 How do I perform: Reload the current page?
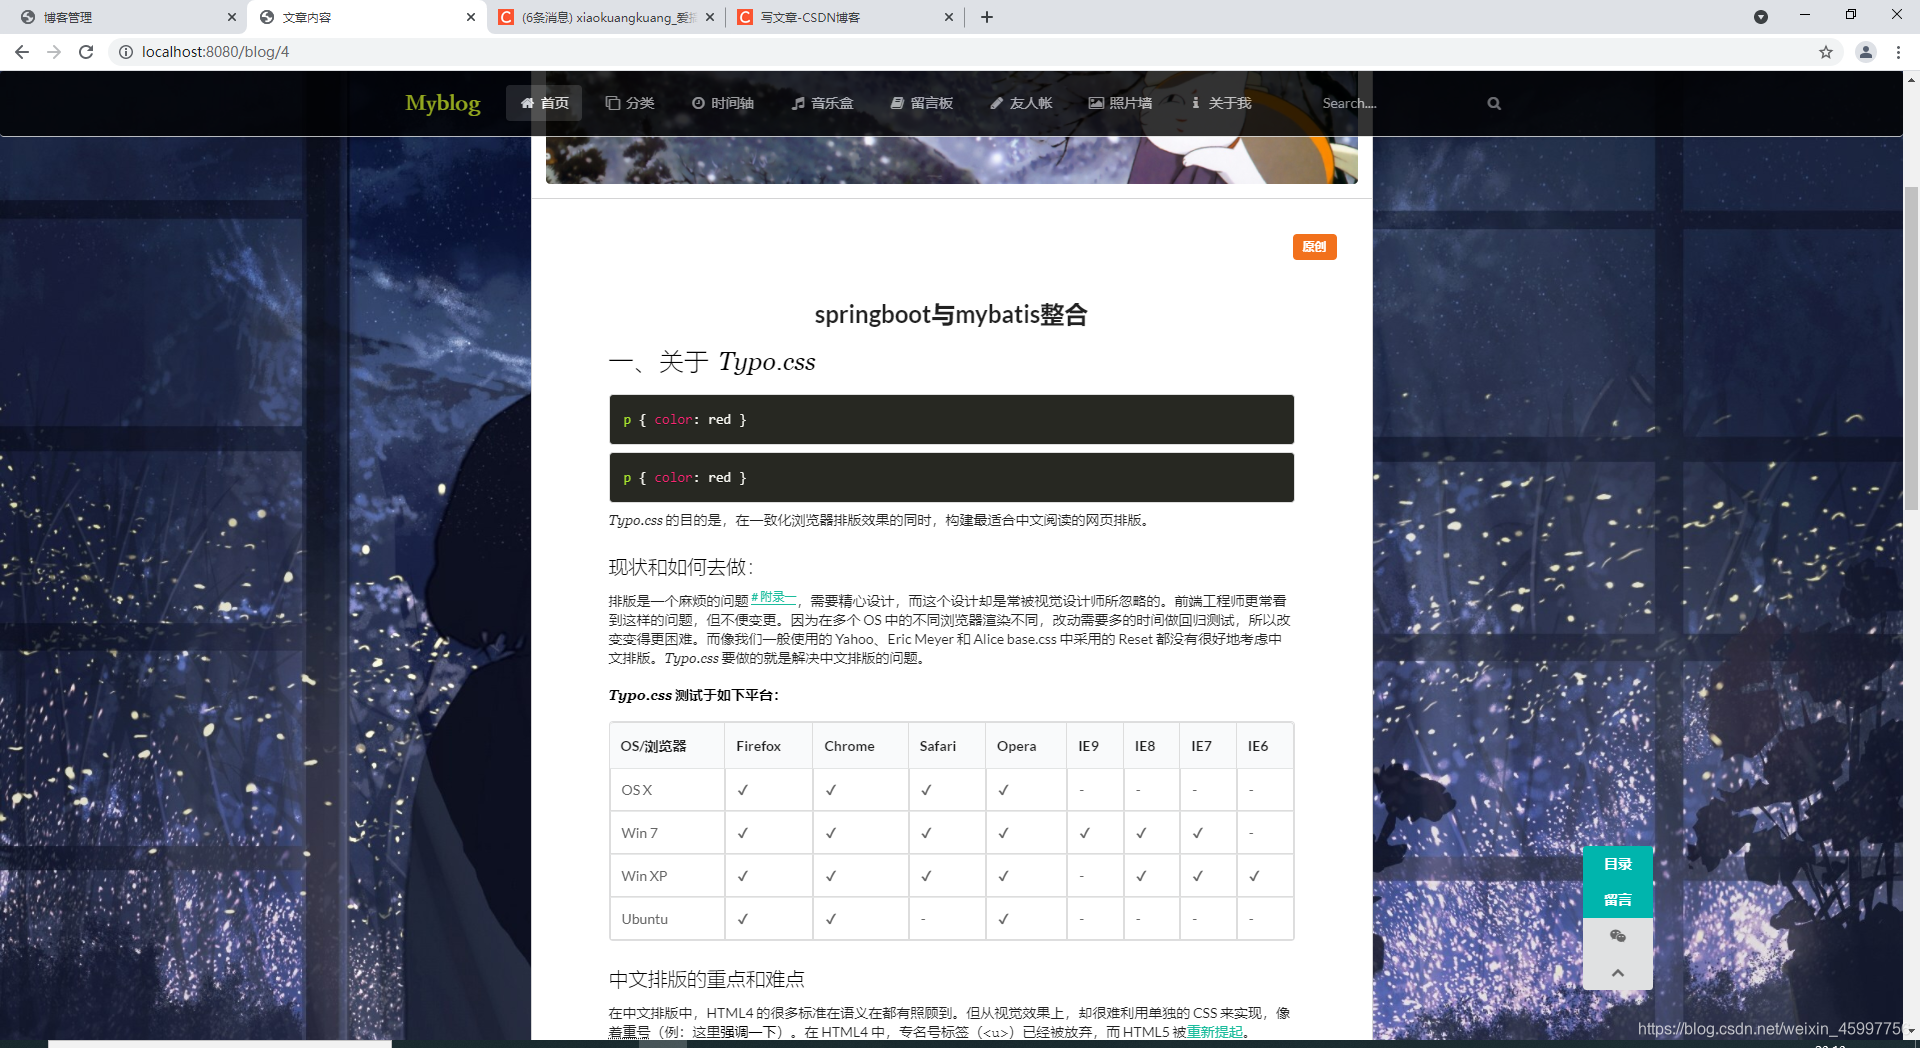(86, 52)
